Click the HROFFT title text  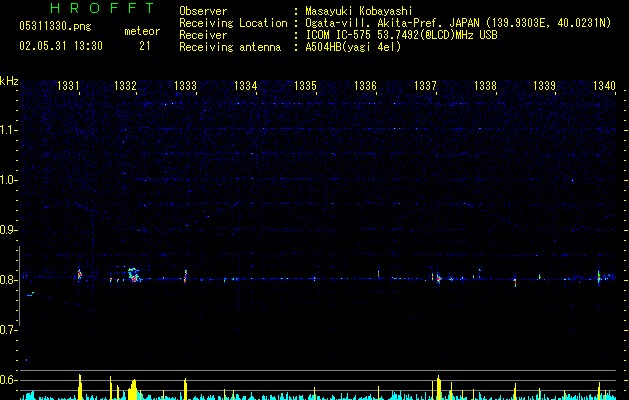coord(102,8)
